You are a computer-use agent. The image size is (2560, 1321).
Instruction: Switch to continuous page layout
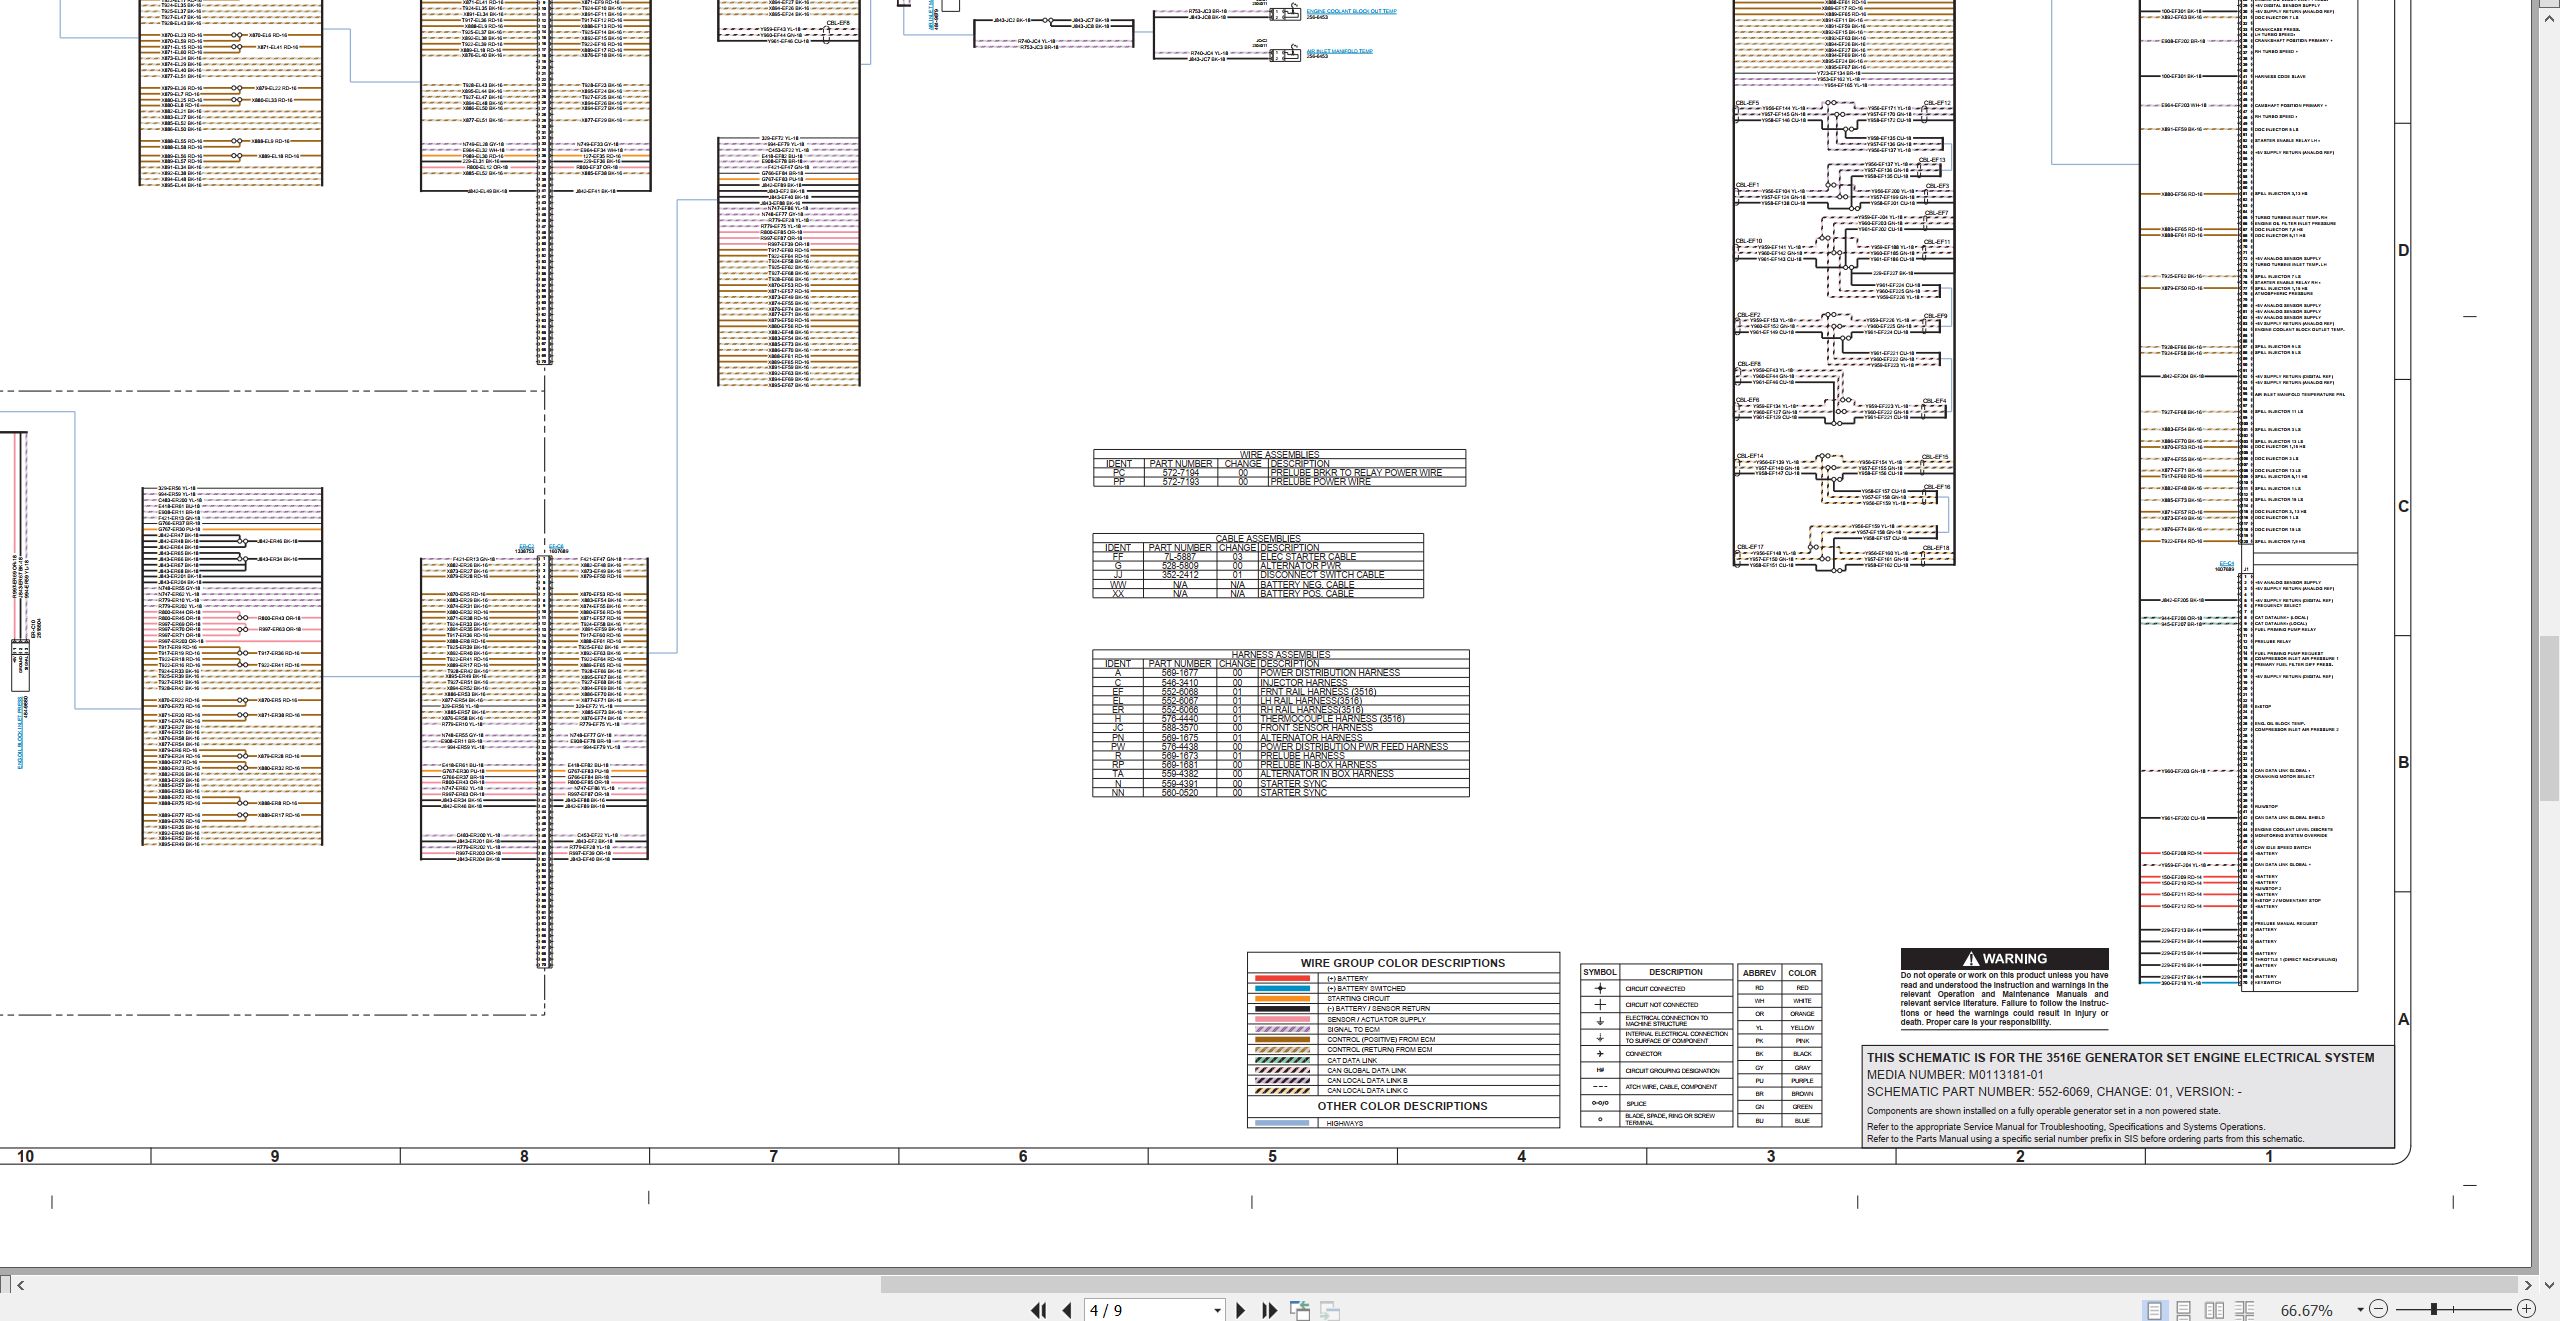pyautogui.click(x=2184, y=1310)
